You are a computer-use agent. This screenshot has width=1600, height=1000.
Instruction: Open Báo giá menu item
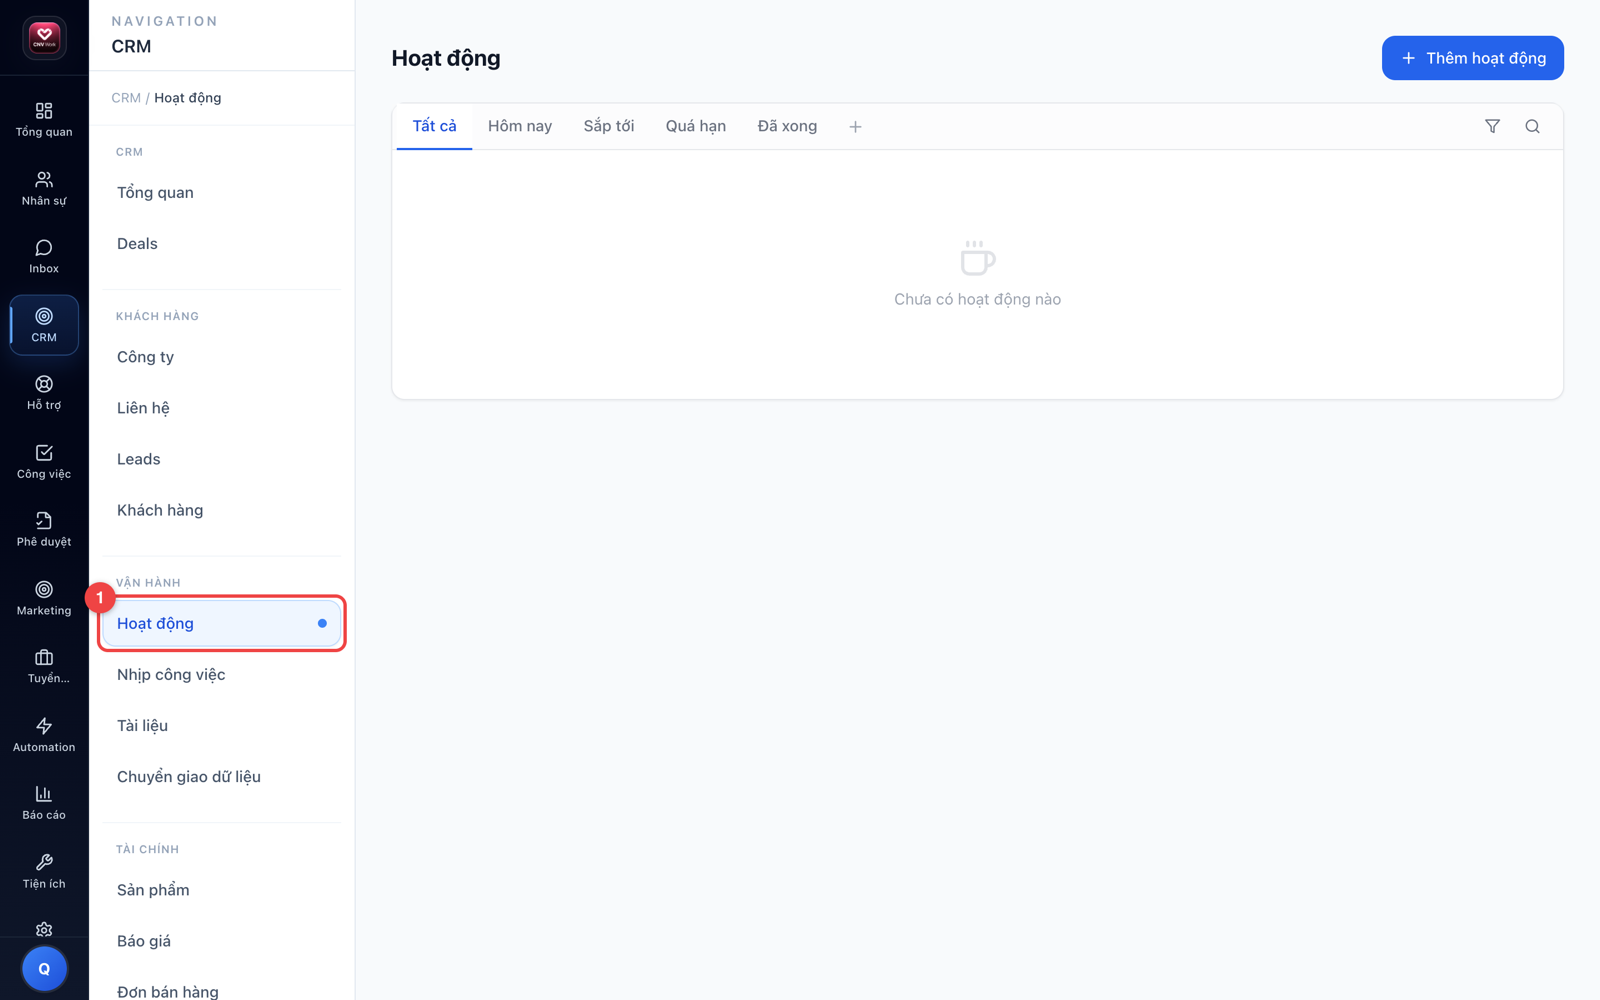(x=222, y=941)
